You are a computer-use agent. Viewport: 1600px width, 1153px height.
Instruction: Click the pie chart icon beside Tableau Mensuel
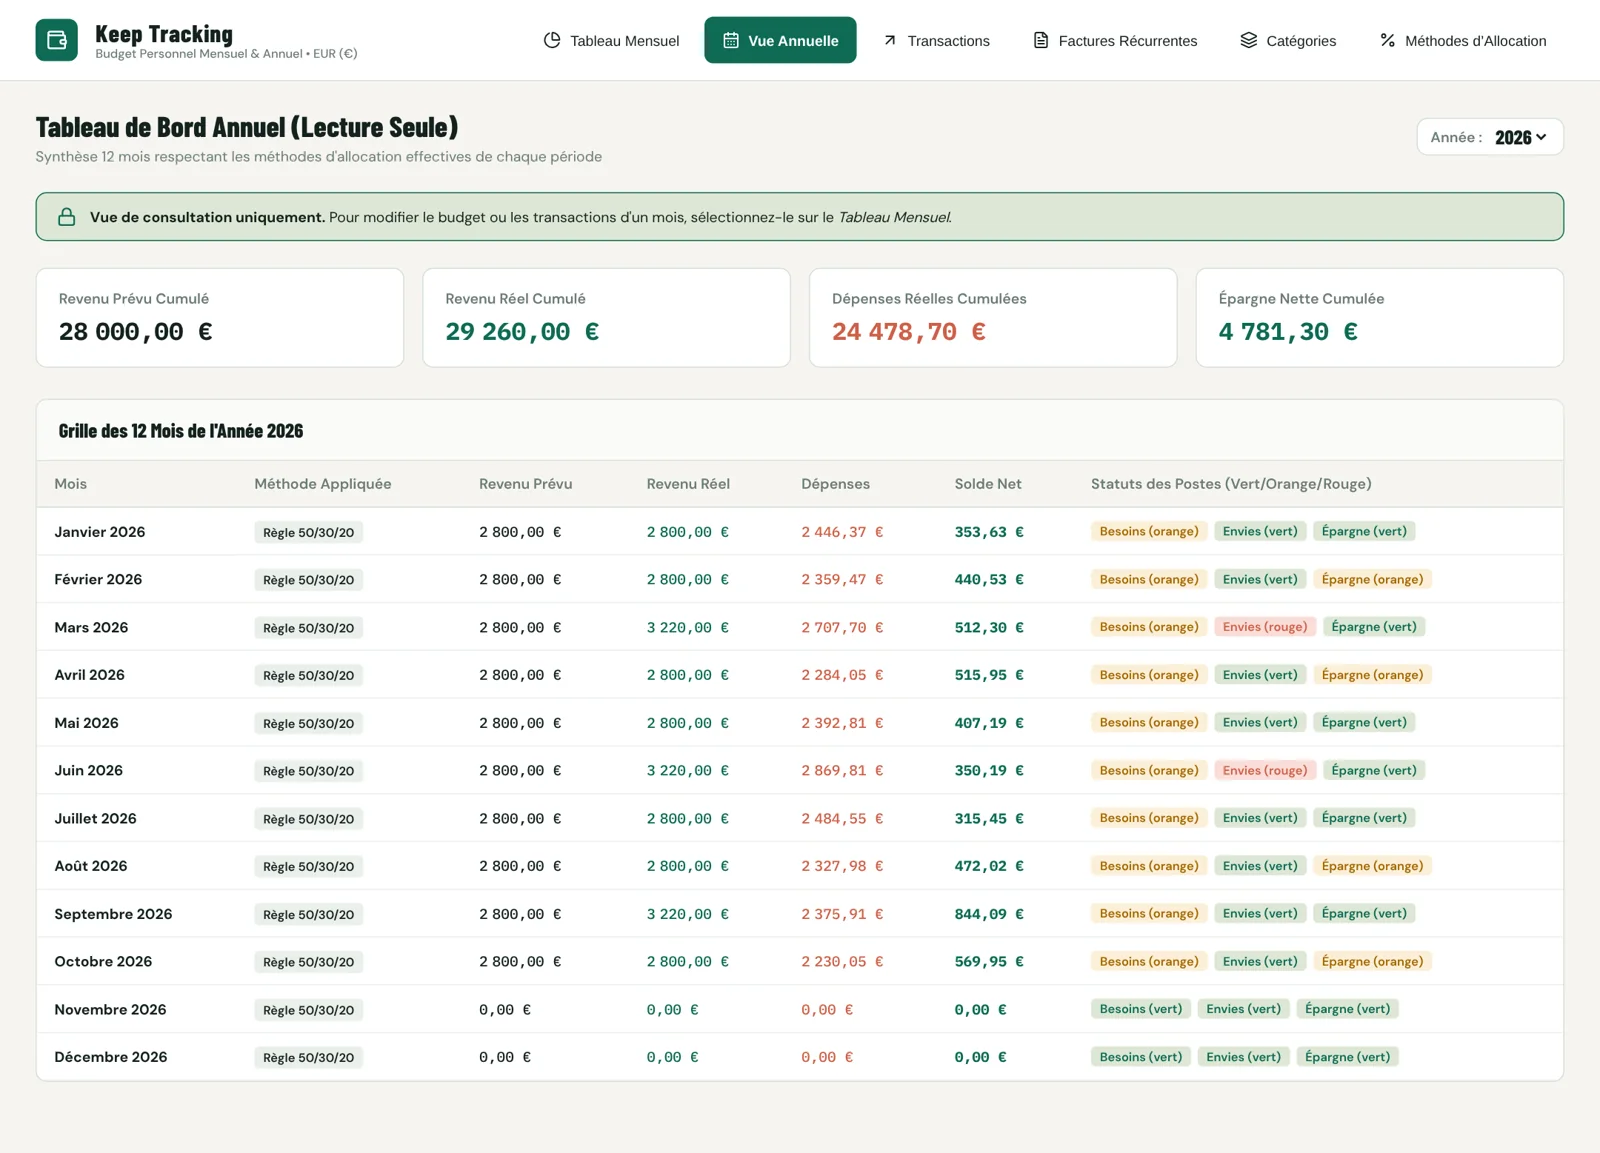point(552,40)
